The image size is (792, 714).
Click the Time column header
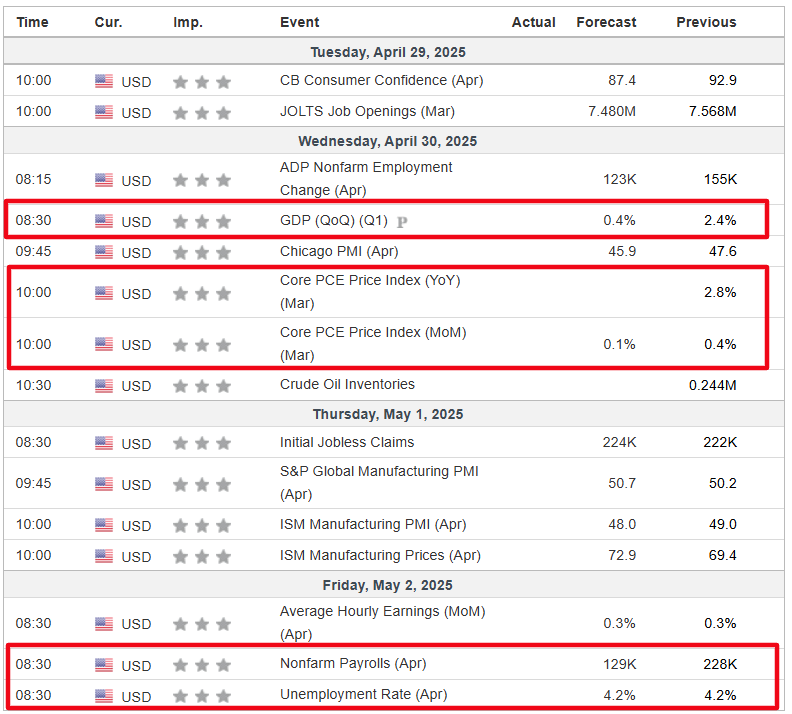(32, 22)
